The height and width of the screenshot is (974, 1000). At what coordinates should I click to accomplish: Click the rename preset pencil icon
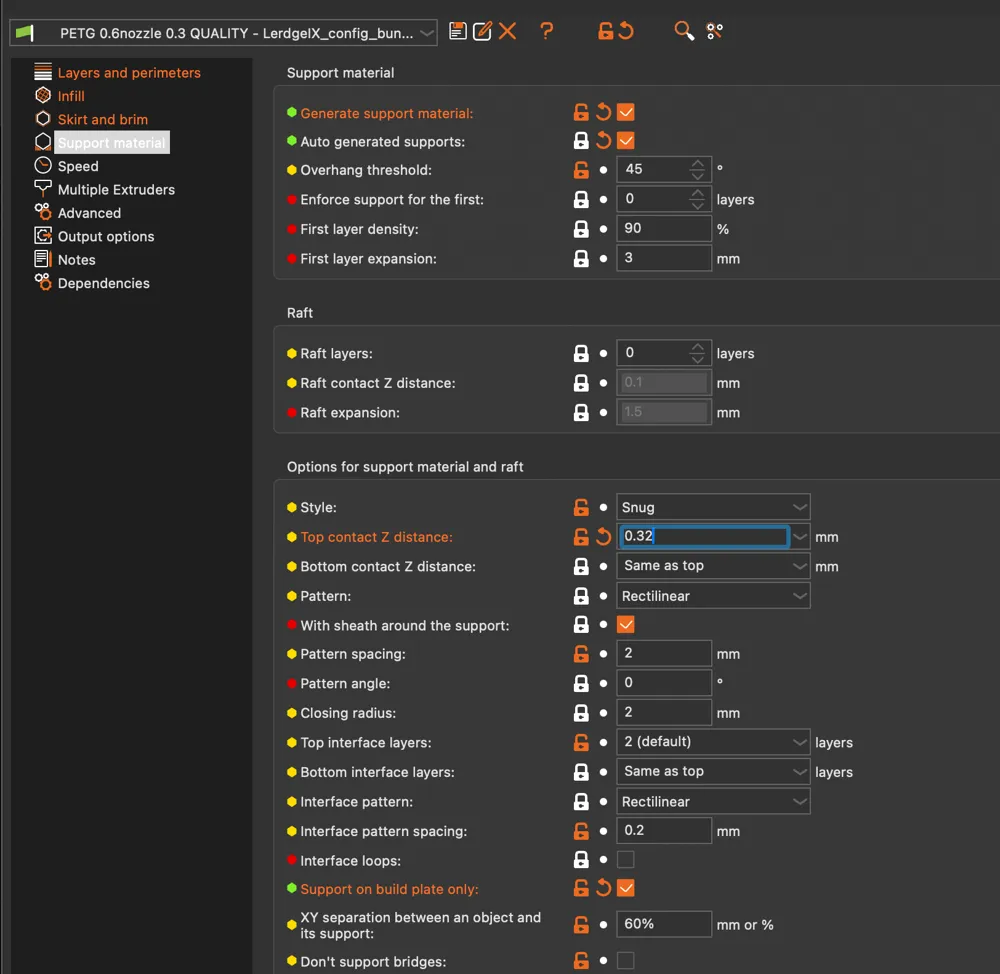coord(482,31)
